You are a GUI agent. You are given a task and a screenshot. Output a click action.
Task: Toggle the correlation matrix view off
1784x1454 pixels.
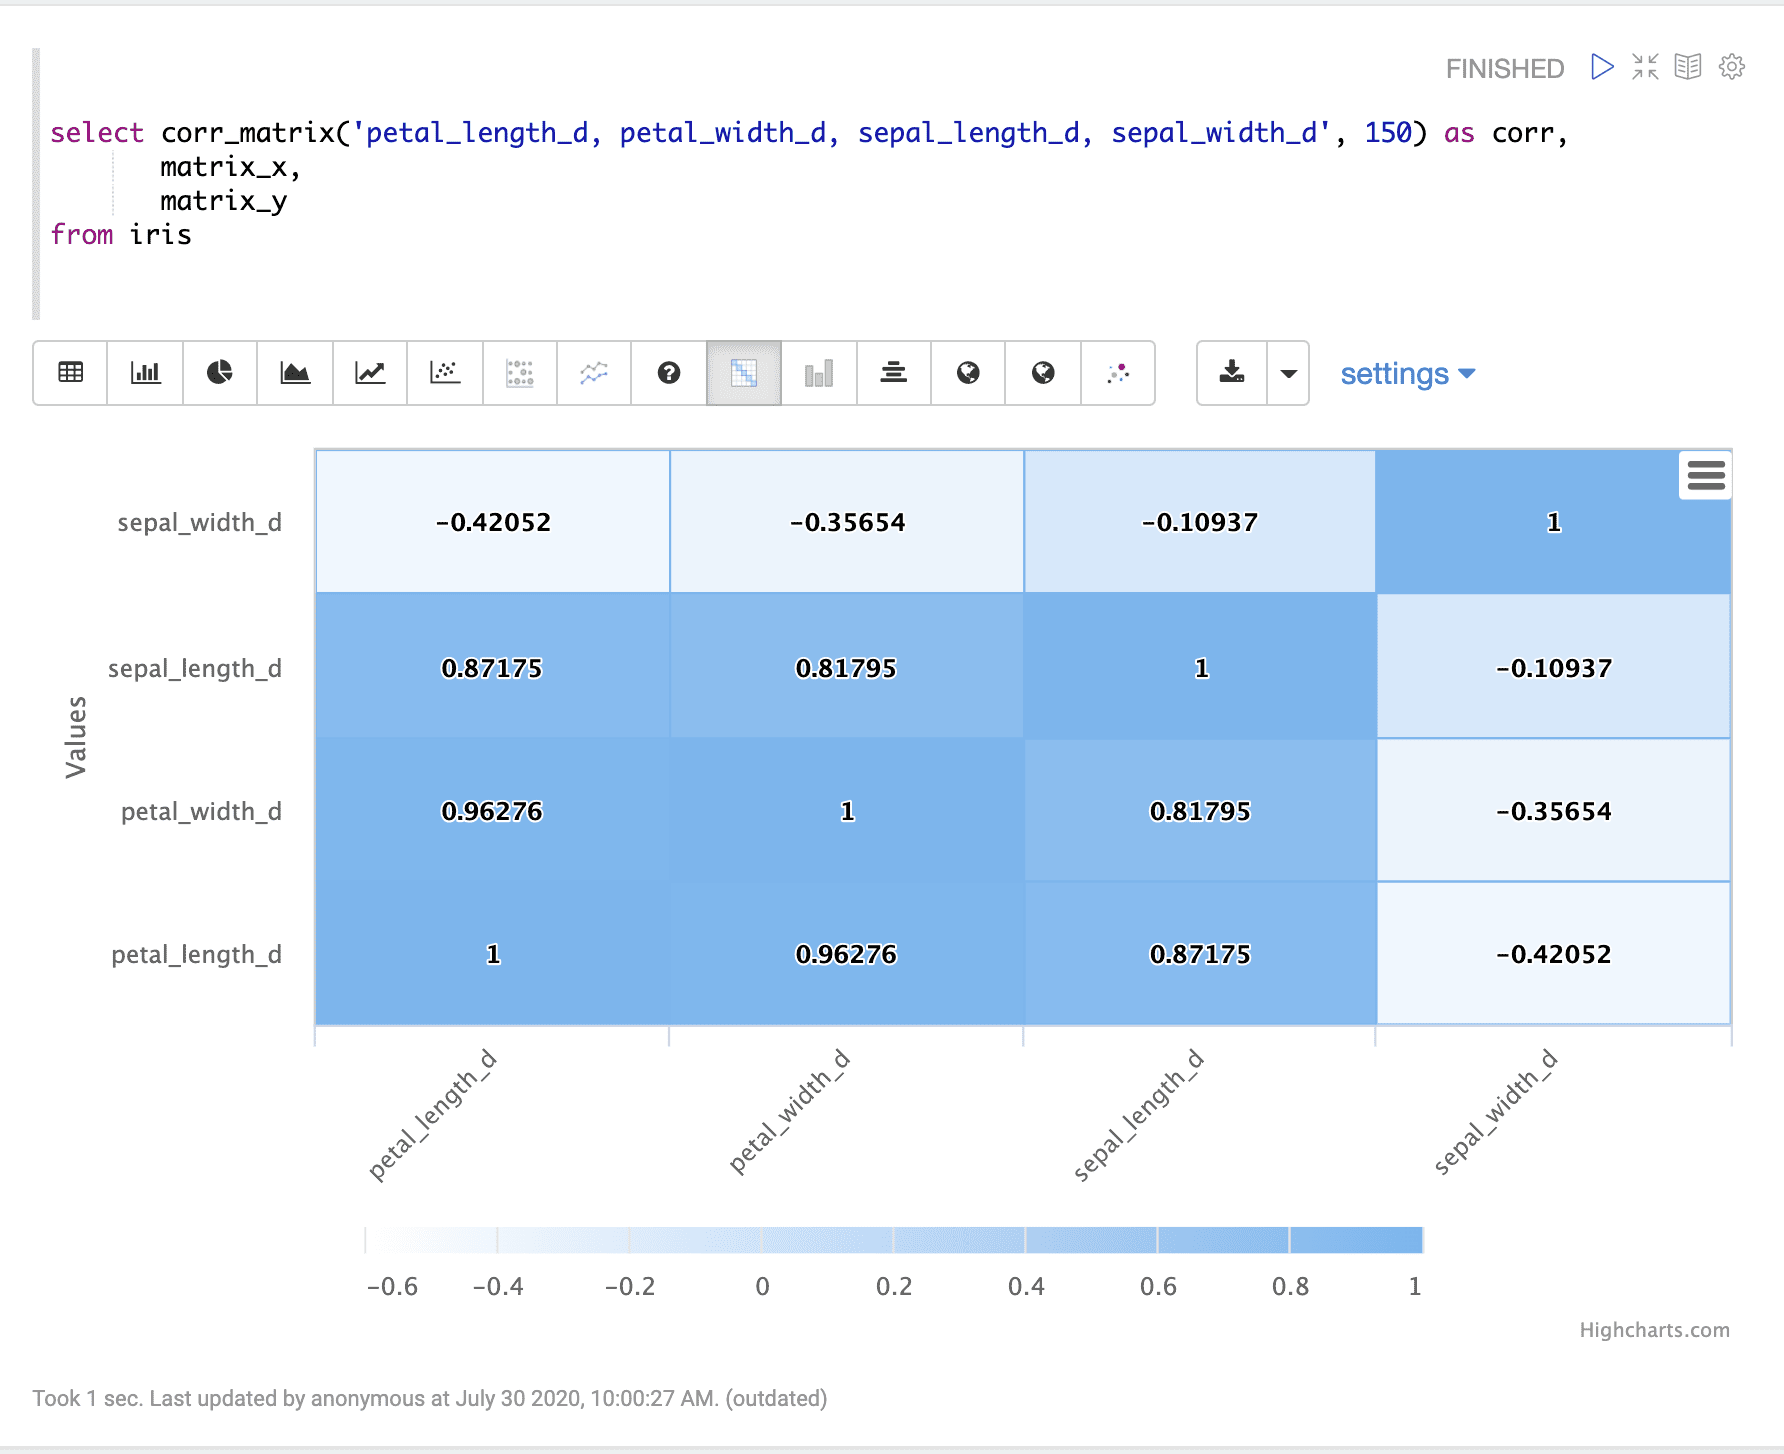743,373
